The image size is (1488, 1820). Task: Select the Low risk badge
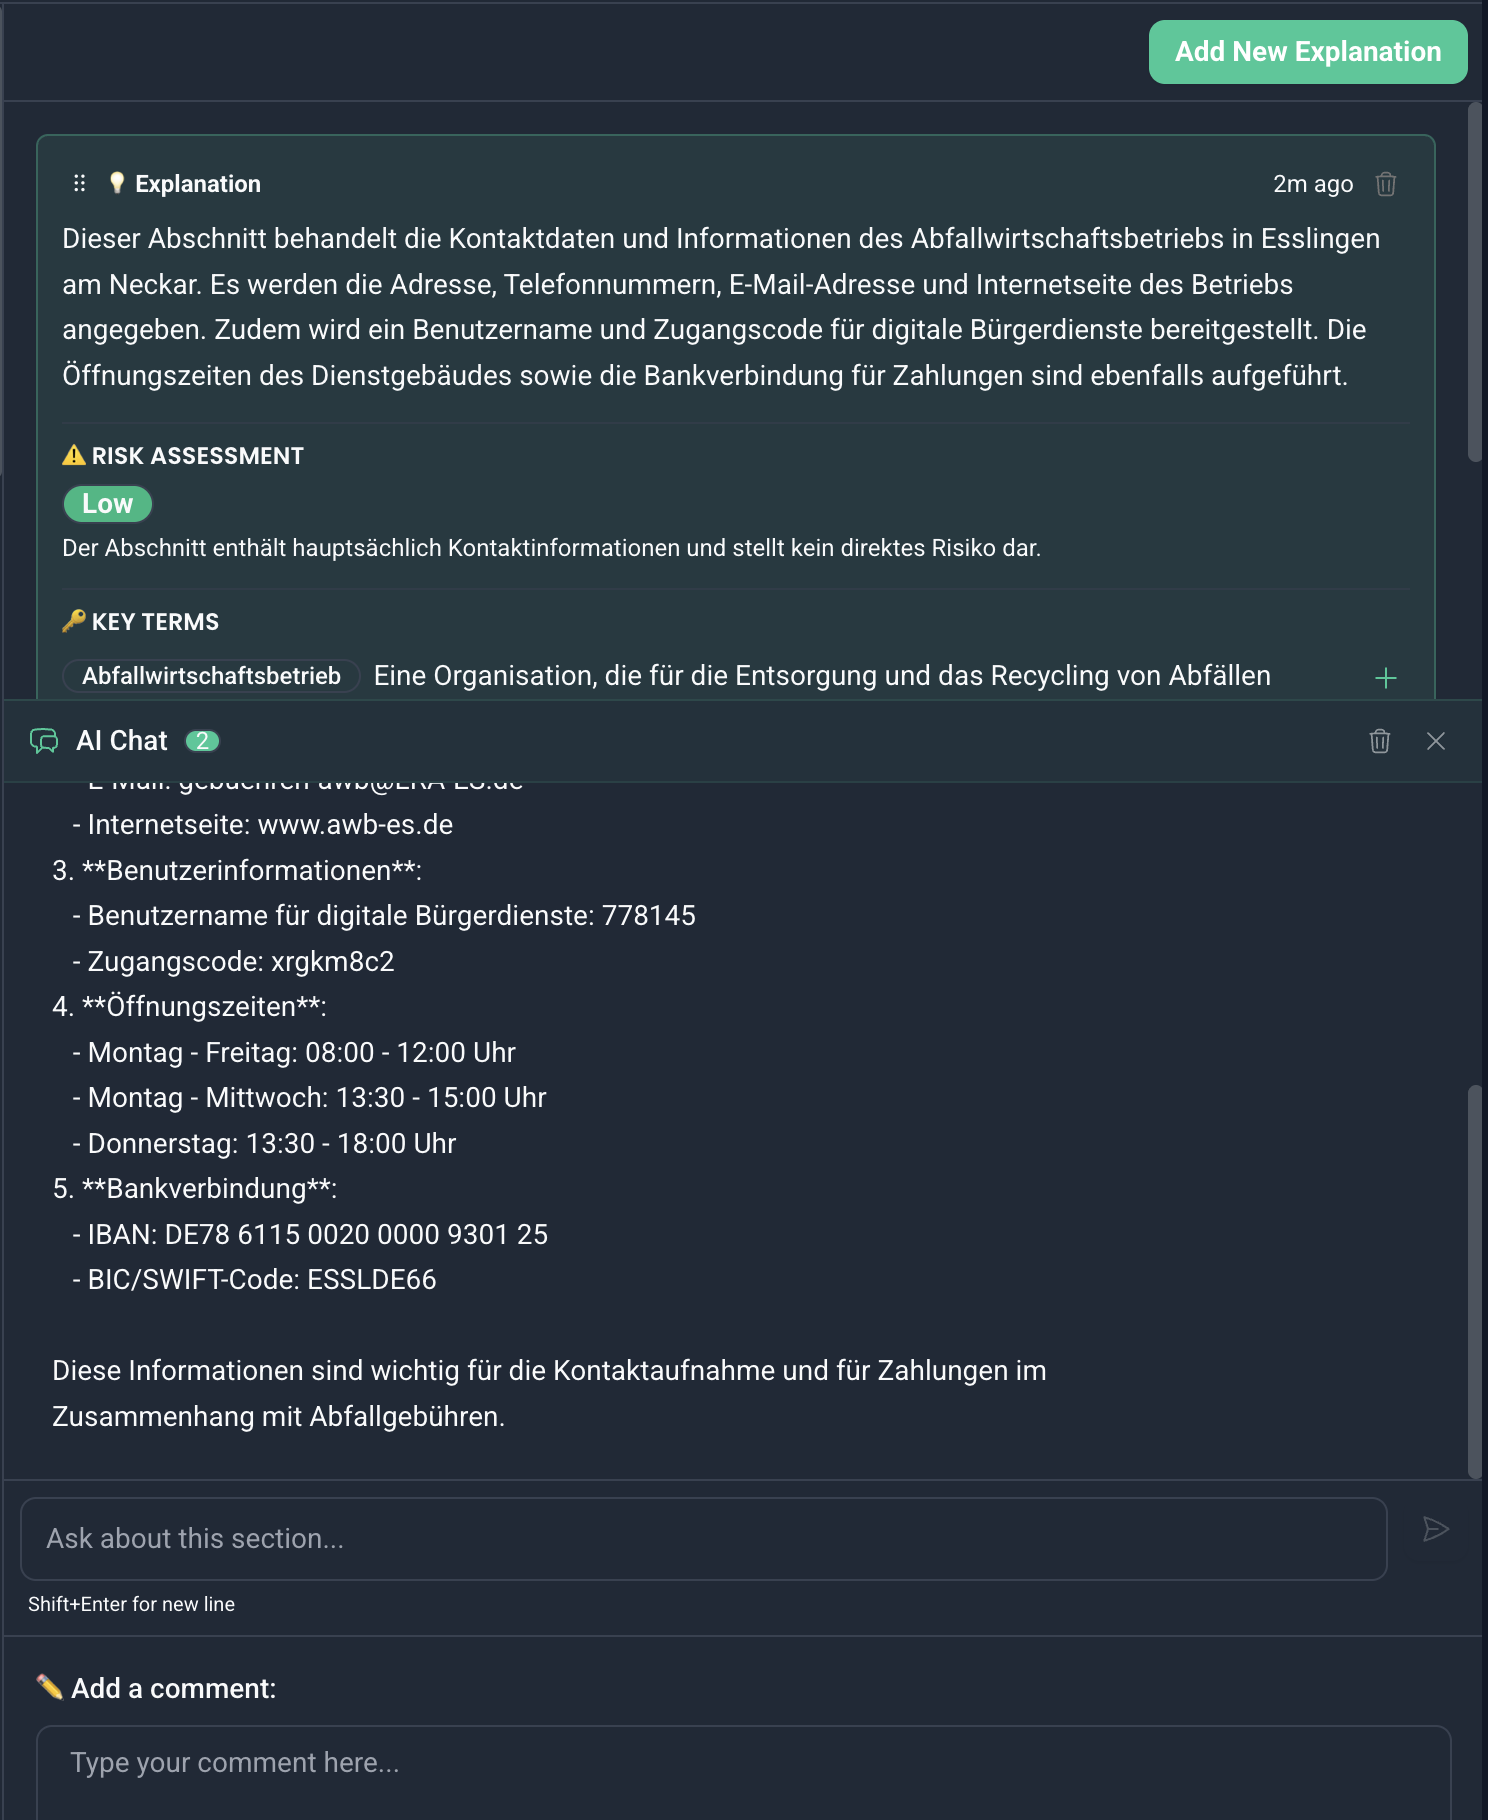pyautogui.click(x=107, y=504)
